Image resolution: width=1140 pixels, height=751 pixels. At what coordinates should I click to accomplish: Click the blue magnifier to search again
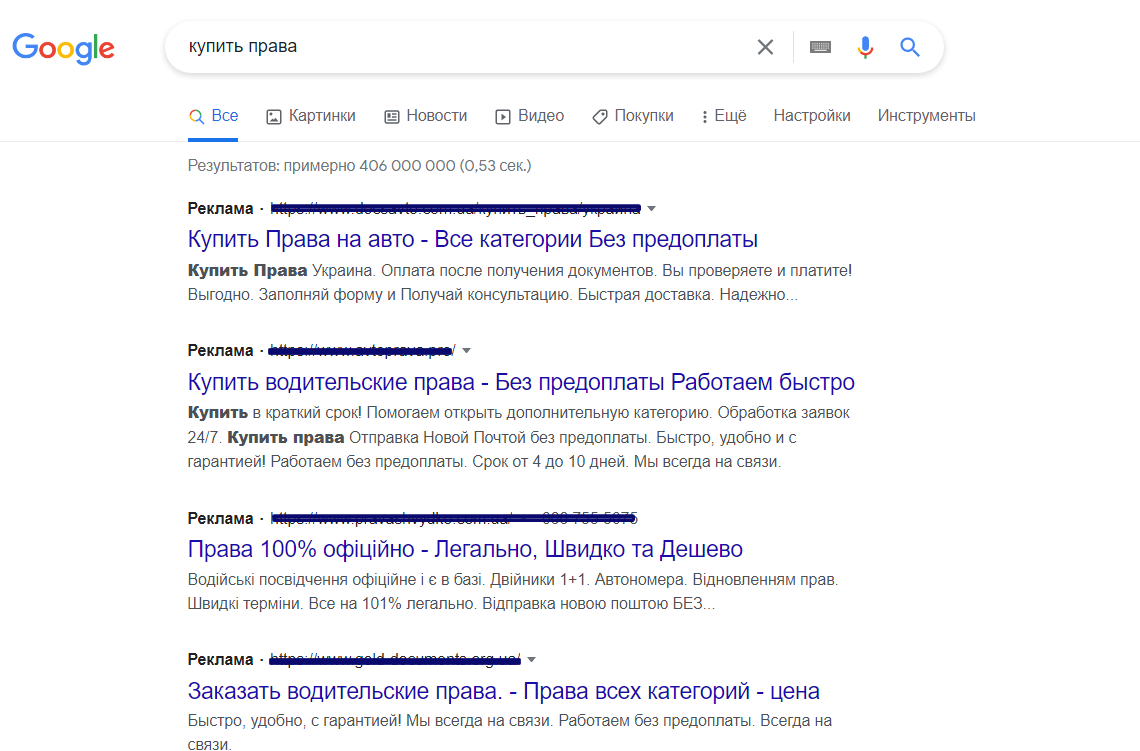coord(909,47)
